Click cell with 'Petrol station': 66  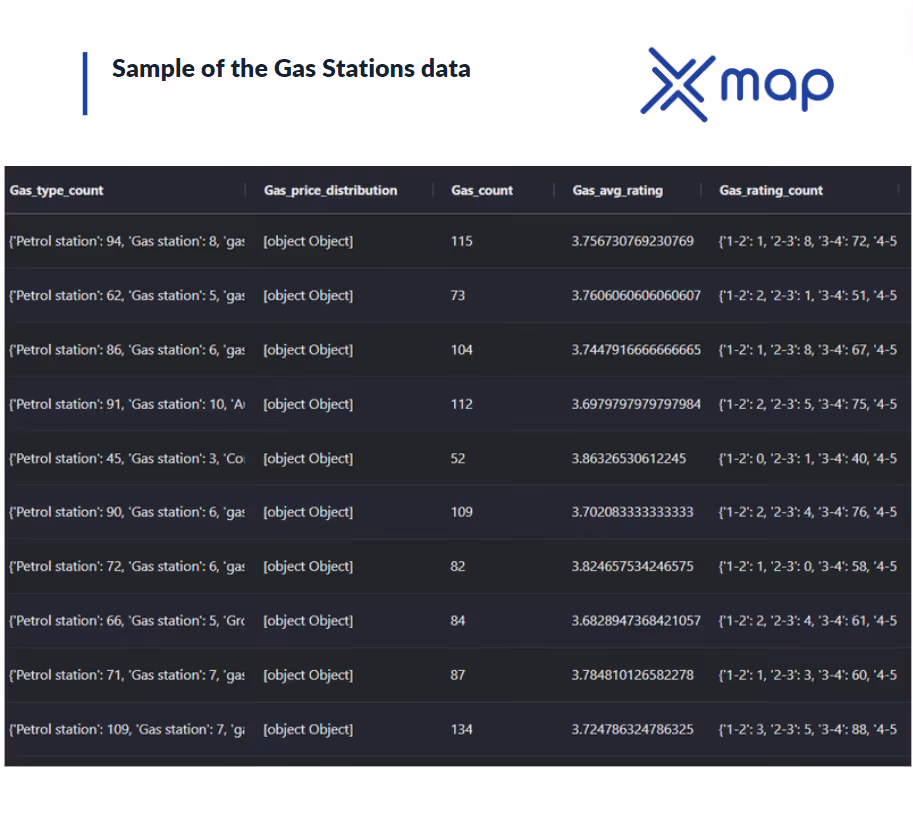127,620
